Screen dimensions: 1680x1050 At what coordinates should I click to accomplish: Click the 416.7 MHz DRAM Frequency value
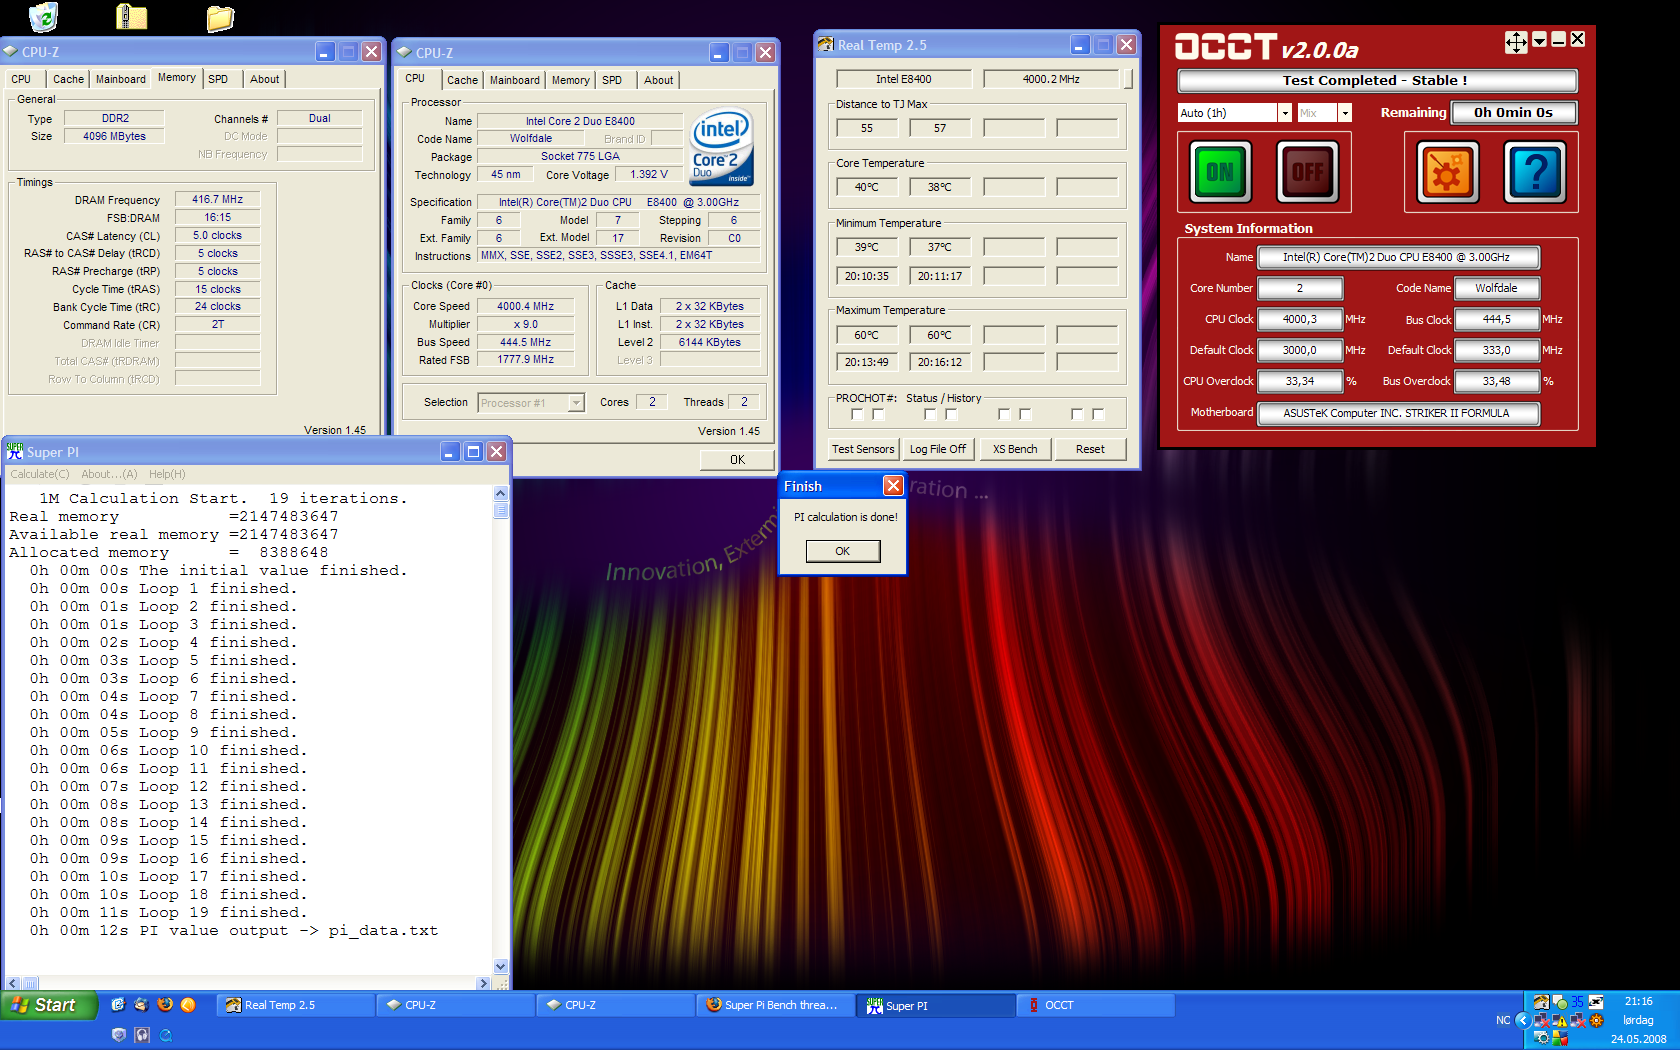[x=217, y=199]
